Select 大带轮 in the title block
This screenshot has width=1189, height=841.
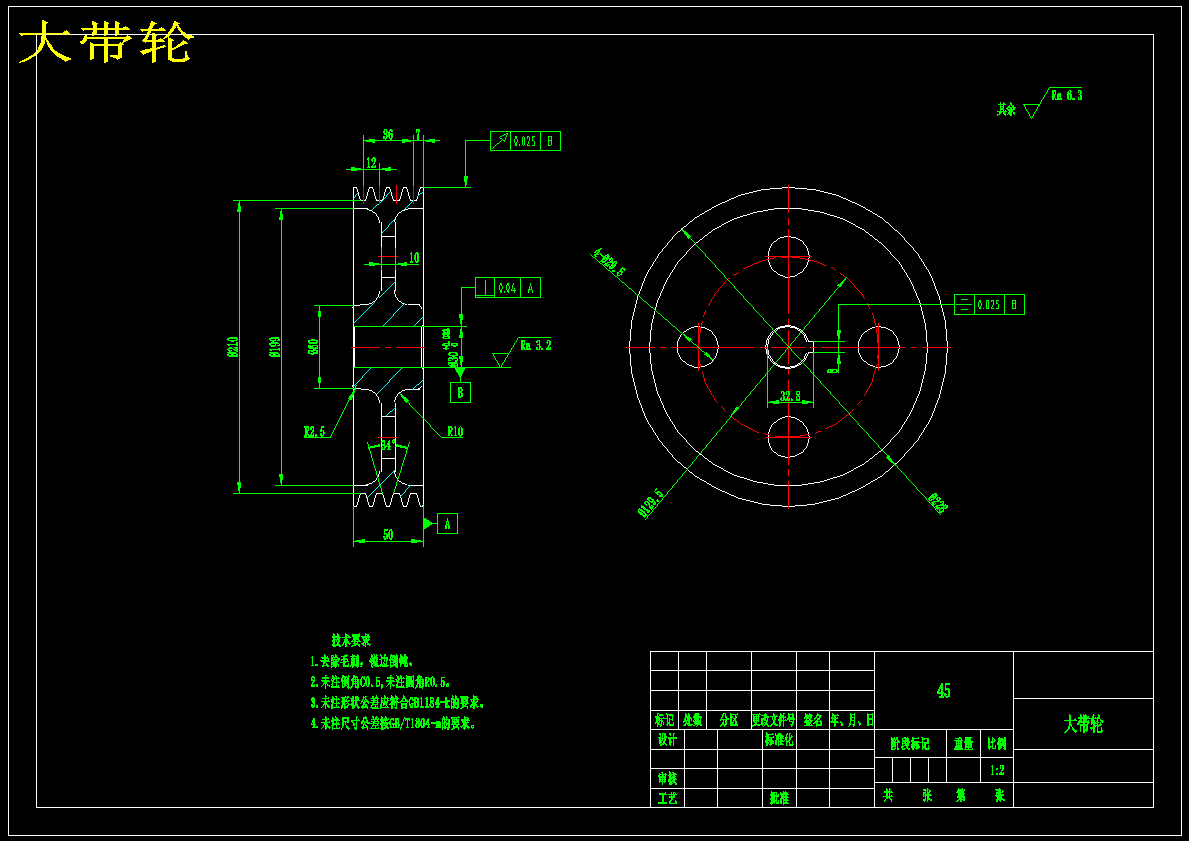click(x=1083, y=724)
